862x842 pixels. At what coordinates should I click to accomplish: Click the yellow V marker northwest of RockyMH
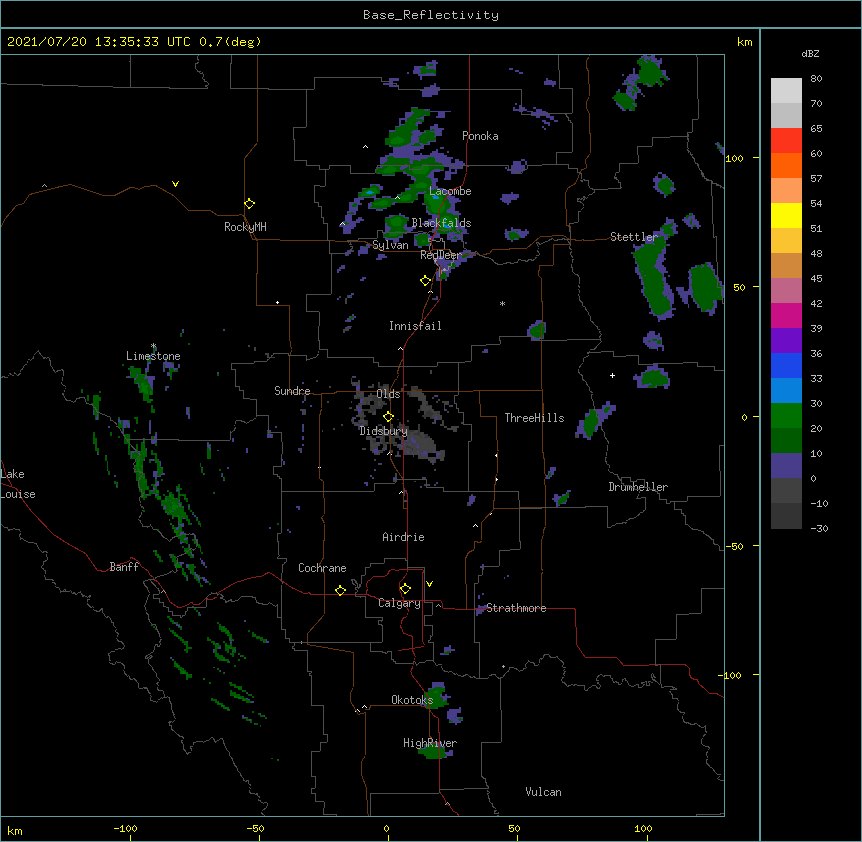175,184
